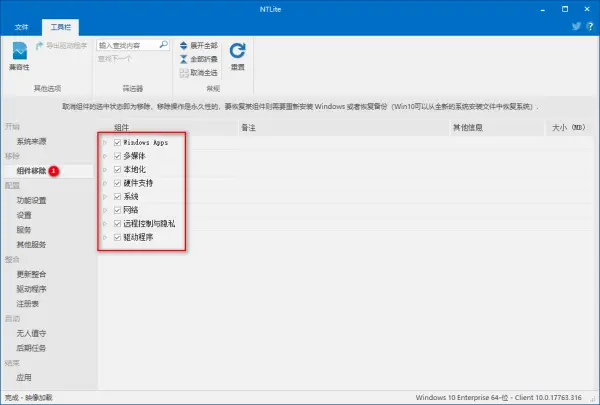The image size is (600, 405).
Task: Expand all components with 展开全部
Action: 199,46
